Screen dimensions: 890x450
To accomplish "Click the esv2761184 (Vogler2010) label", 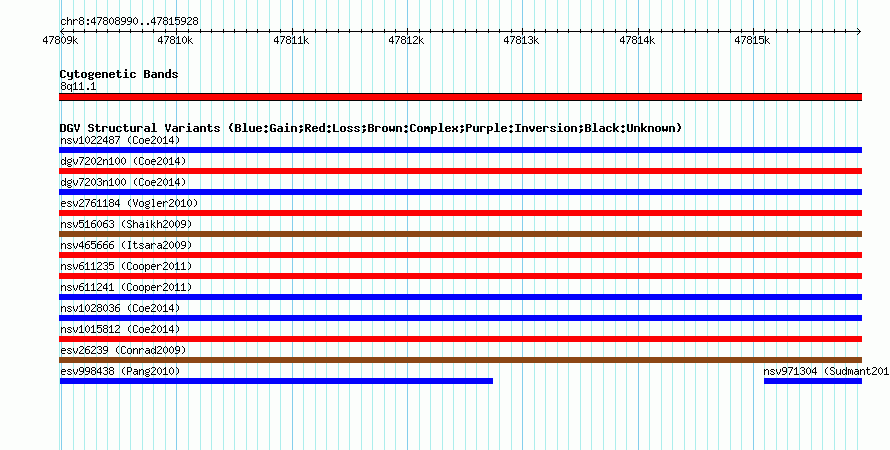I will [129, 203].
